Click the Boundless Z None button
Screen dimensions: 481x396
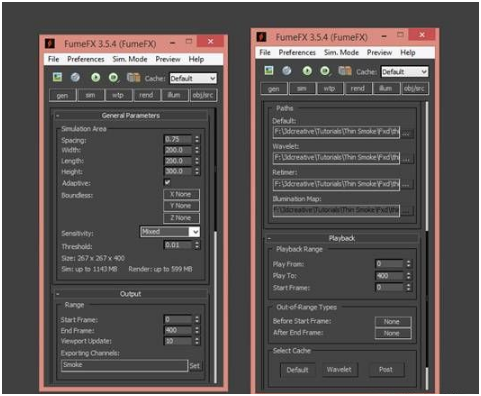[181, 218]
